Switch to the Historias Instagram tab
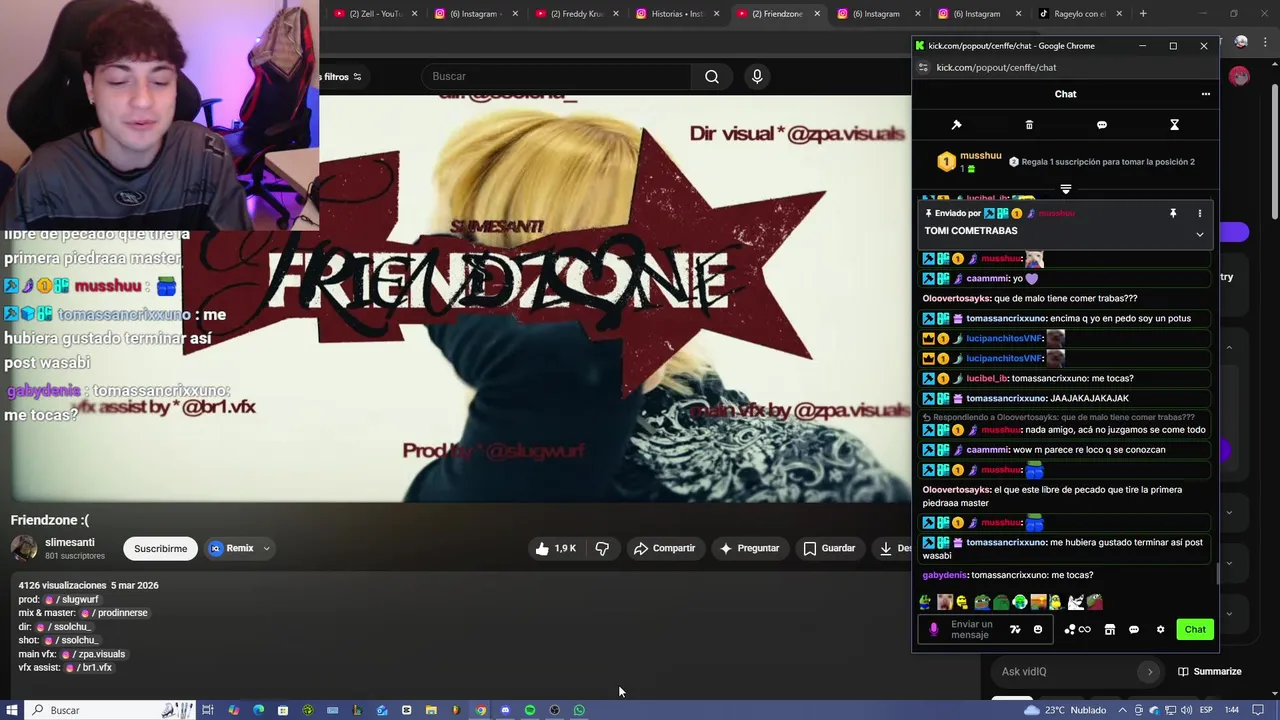This screenshot has height=720, width=1280. coord(678,14)
